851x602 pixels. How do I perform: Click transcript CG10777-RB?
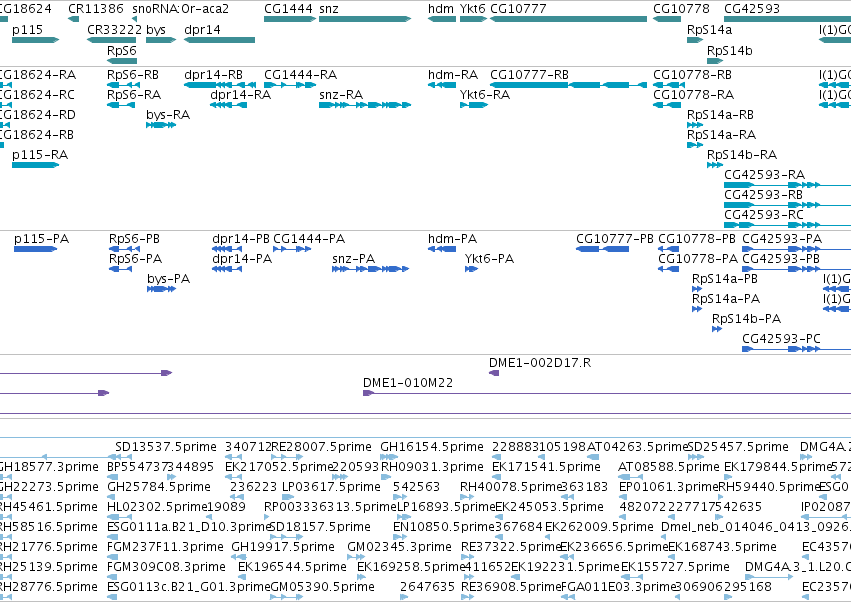568,85
